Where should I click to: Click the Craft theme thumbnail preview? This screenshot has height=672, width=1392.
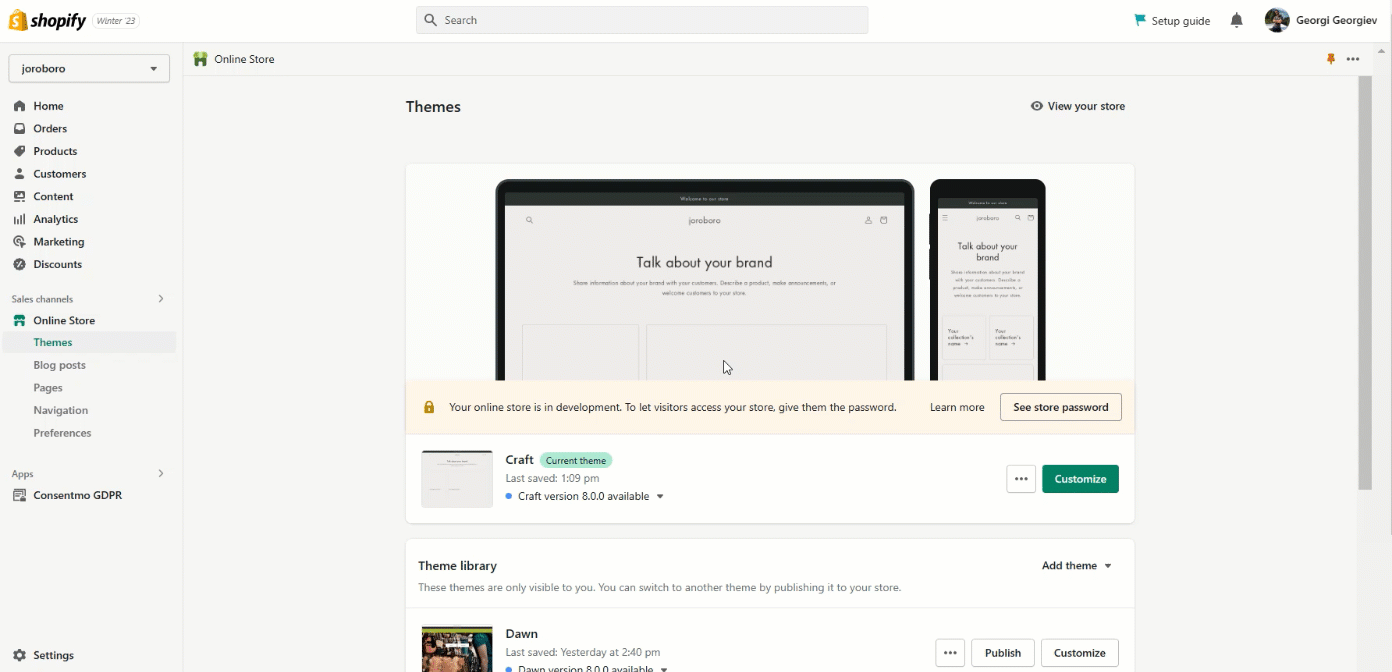click(457, 479)
